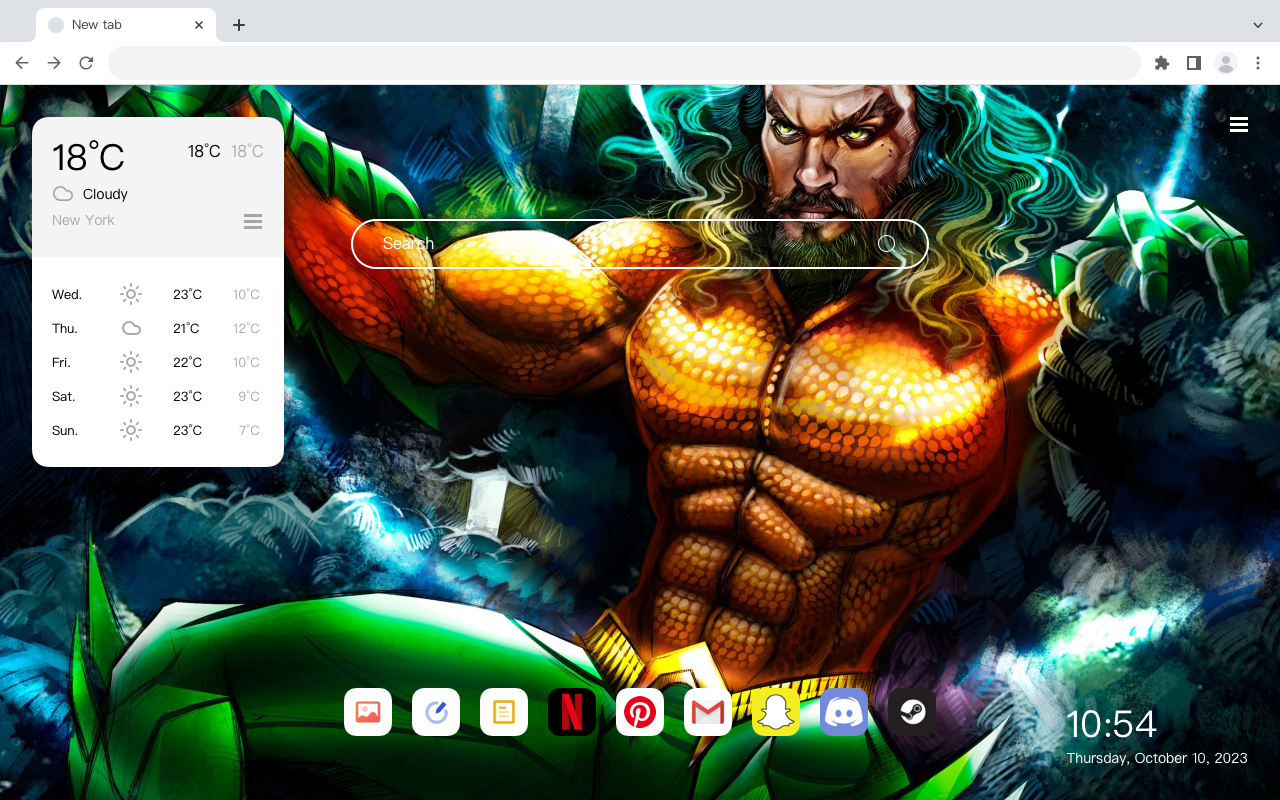The width and height of the screenshot is (1280, 800).
Task: Click the Thursday, October 10, 2023 date
Action: click(1157, 758)
